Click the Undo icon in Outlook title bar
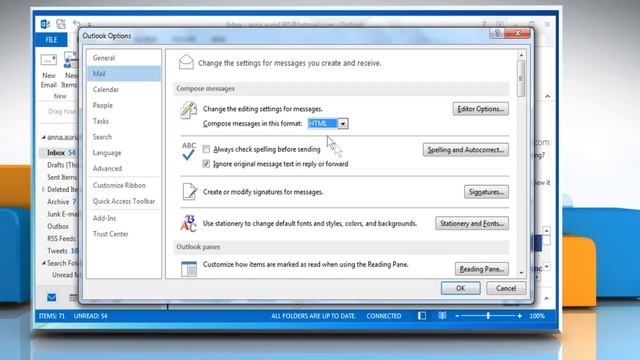This screenshot has height=360, width=640. coord(76,24)
